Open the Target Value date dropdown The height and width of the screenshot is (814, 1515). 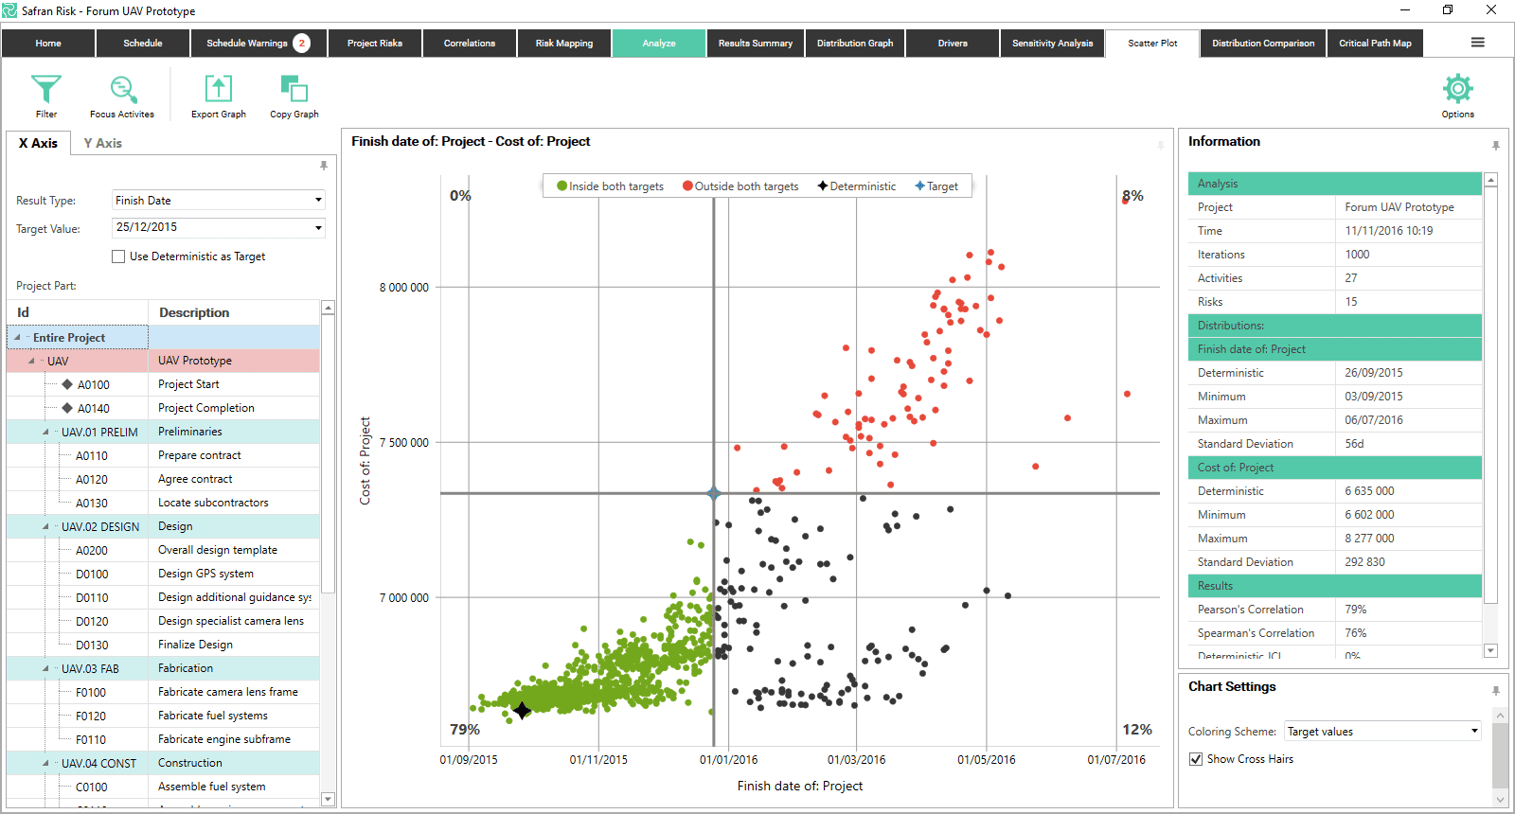tap(318, 228)
